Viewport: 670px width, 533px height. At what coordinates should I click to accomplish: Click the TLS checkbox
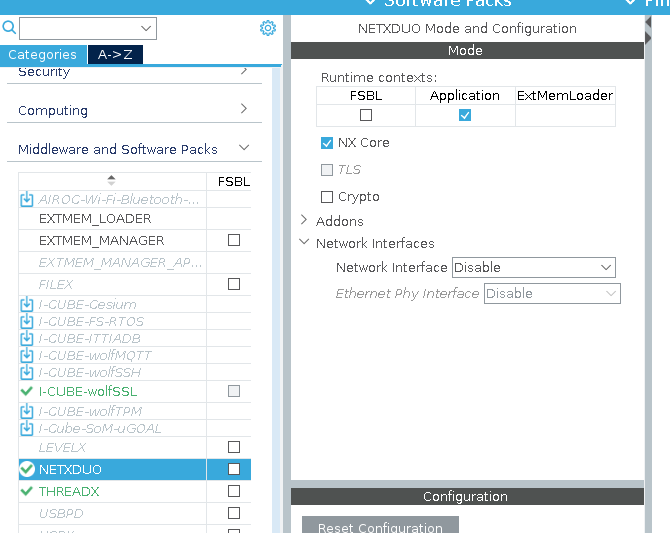[x=327, y=170]
